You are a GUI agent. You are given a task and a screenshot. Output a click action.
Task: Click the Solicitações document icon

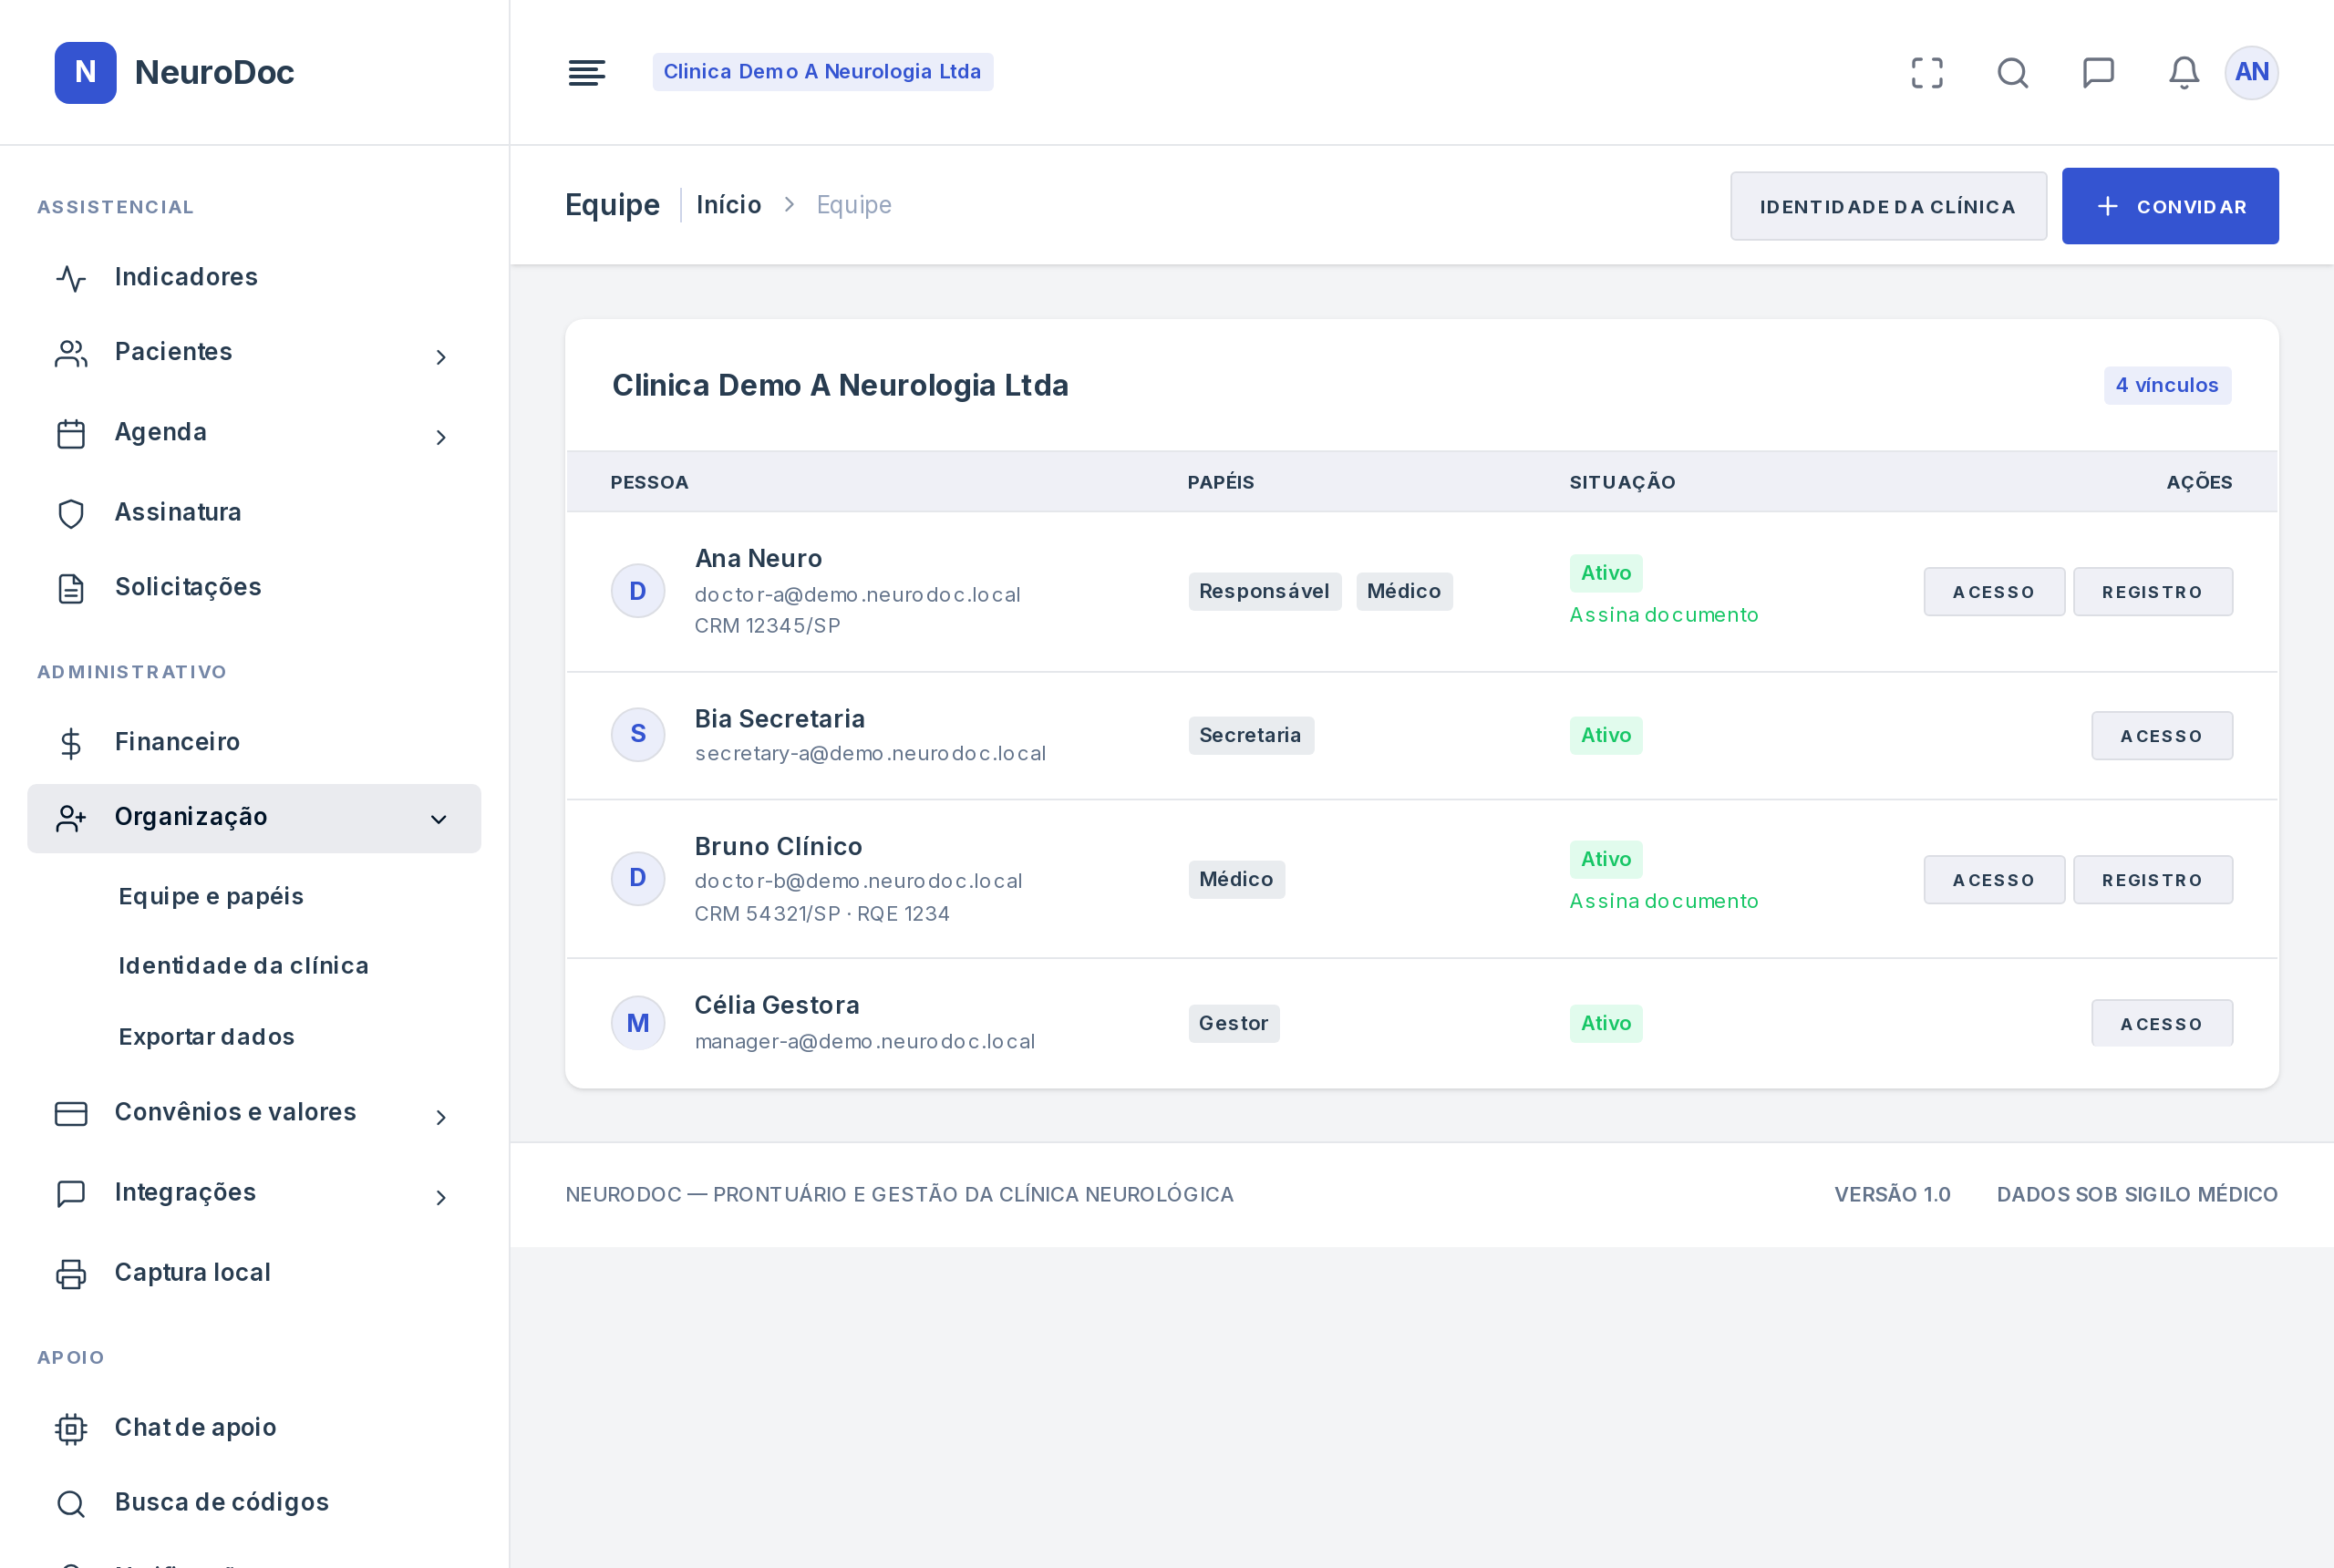71,588
